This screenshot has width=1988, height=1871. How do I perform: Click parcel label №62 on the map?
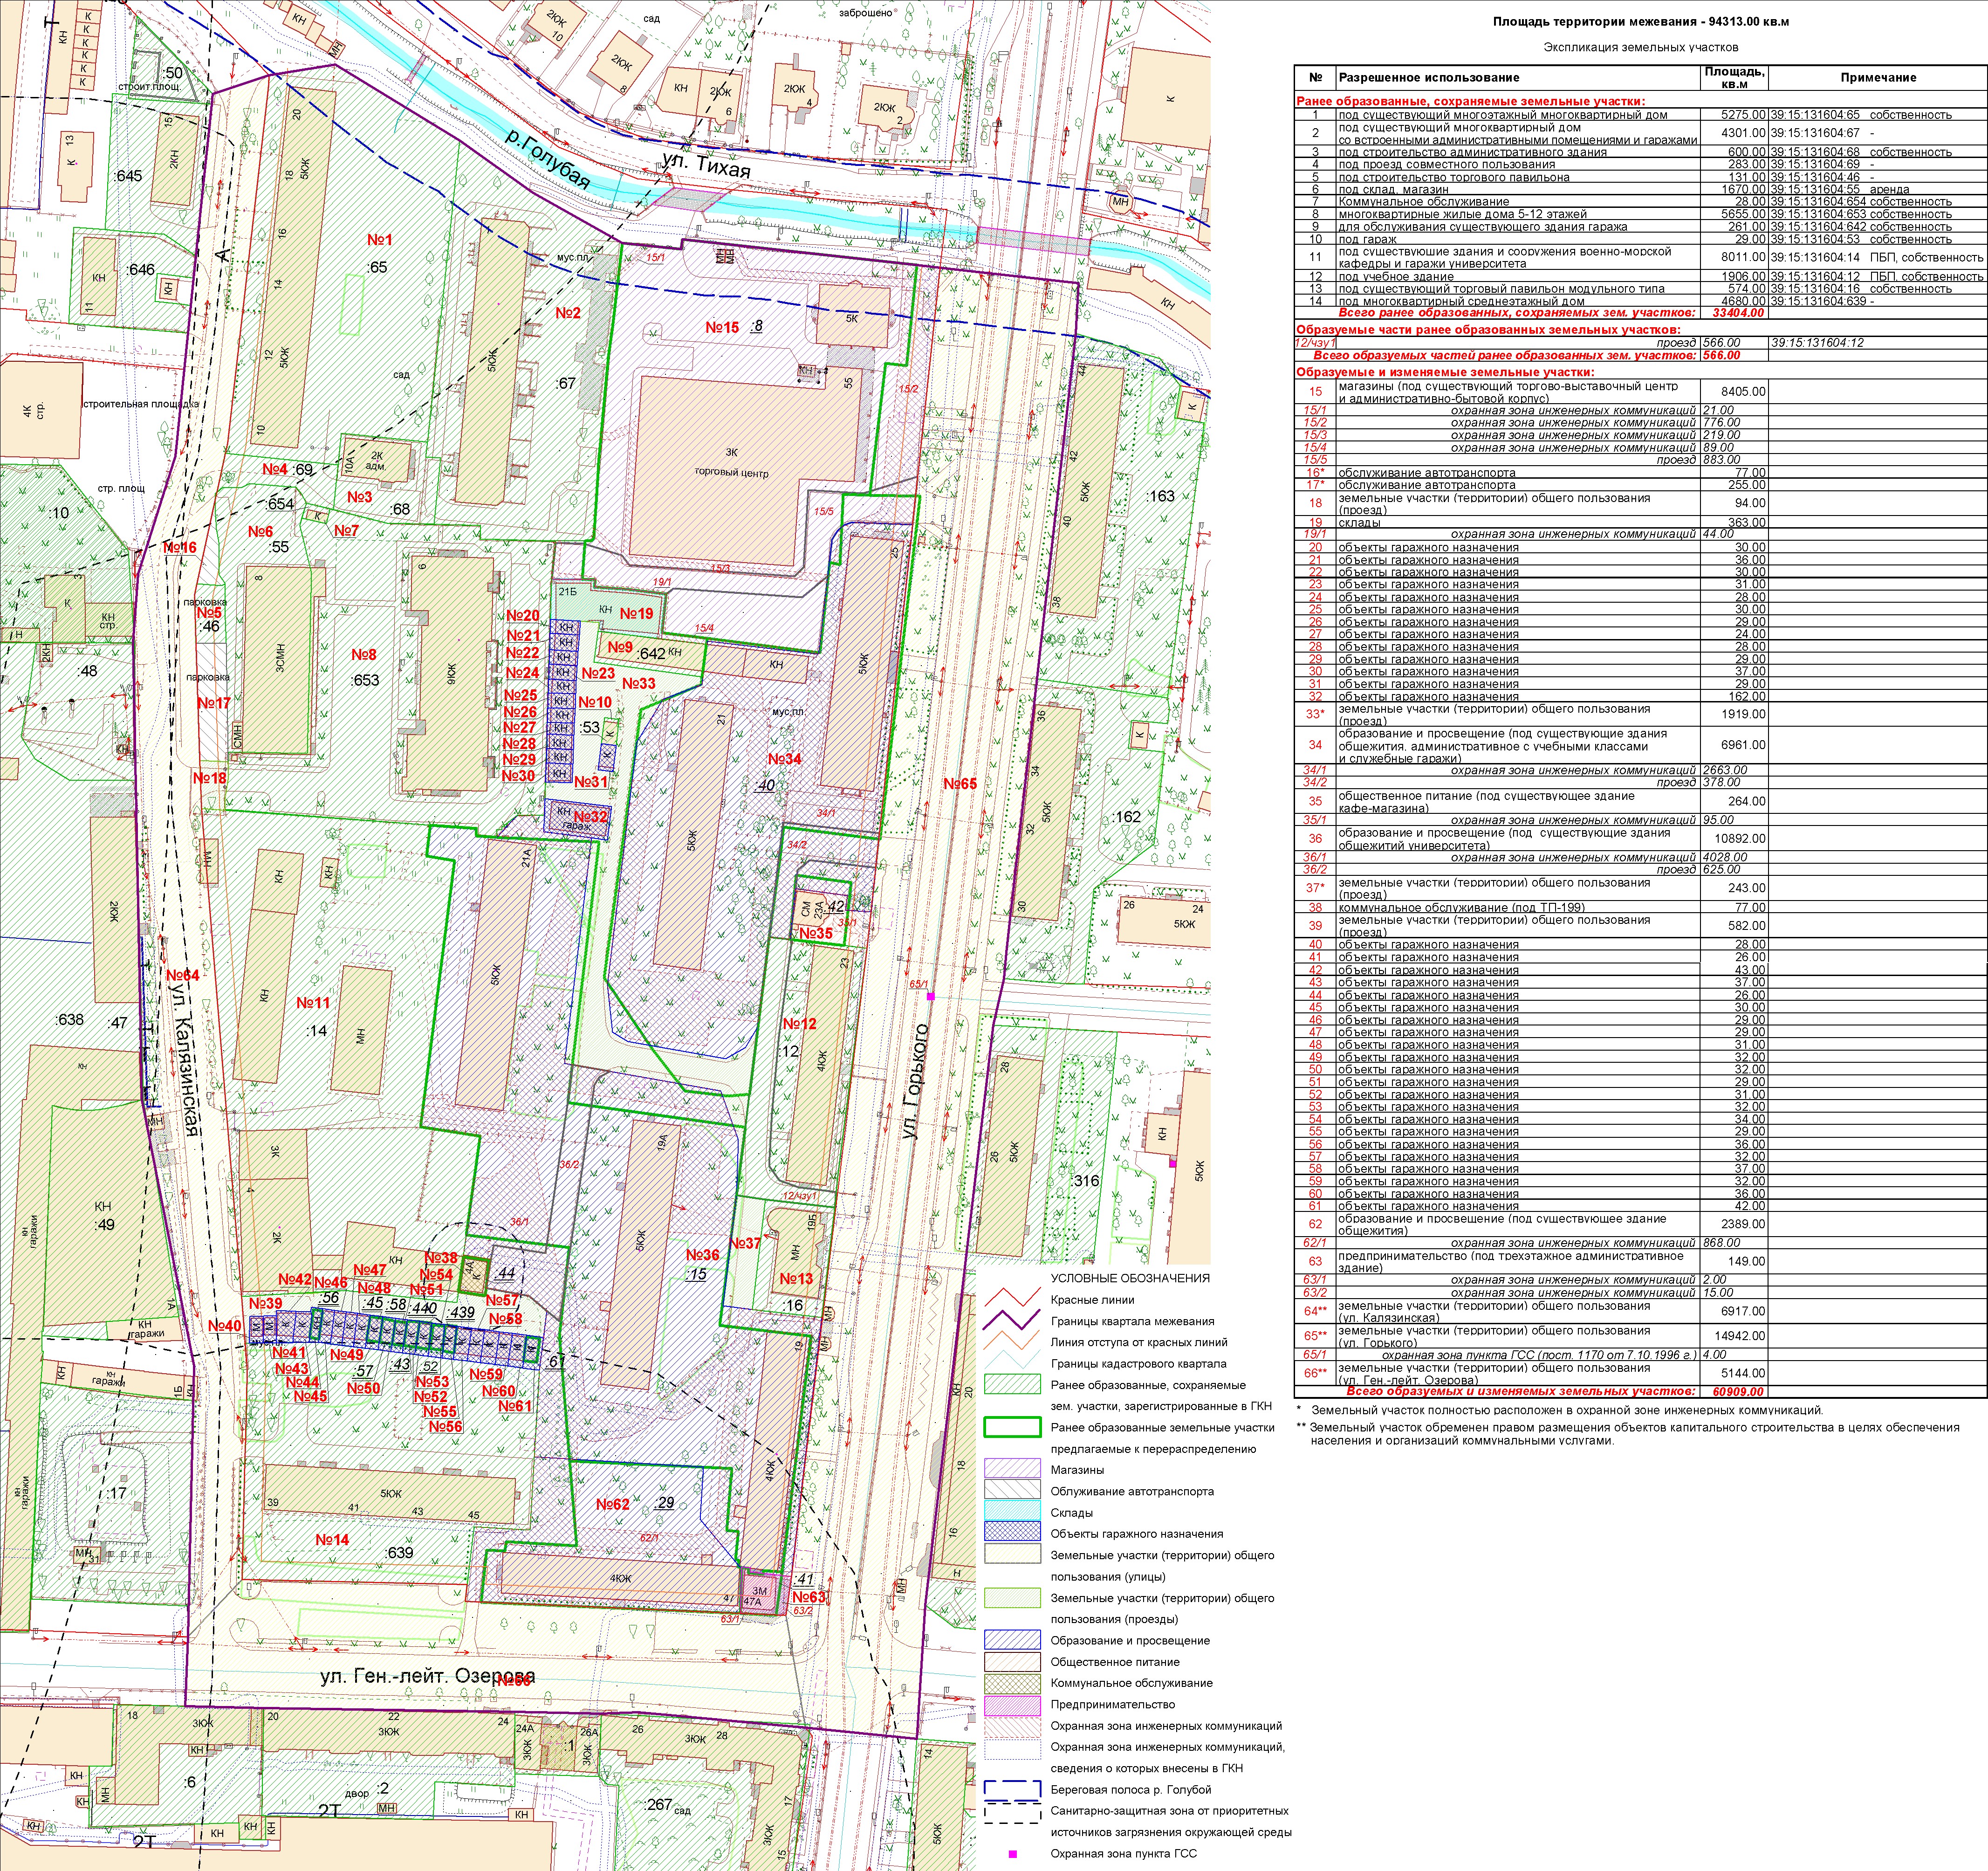pyautogui.click(x=612, y=1504)
